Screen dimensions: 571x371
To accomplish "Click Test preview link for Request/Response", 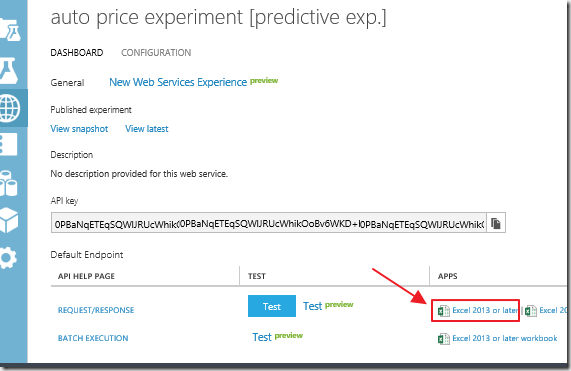I will (328, 306).
